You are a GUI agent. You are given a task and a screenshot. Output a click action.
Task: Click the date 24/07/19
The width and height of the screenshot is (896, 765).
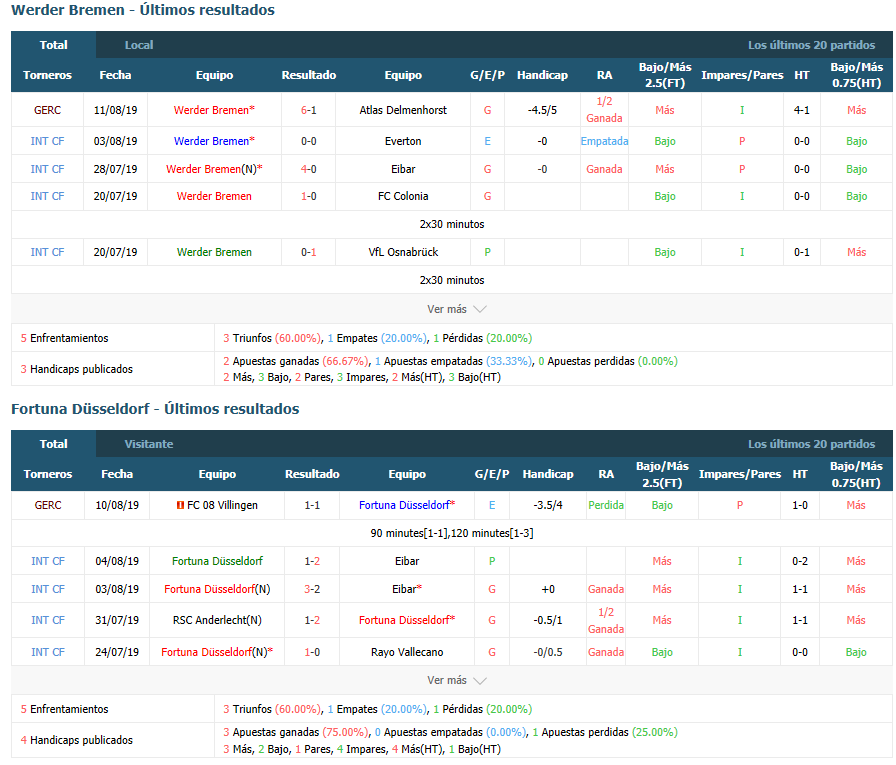(117, 652)
